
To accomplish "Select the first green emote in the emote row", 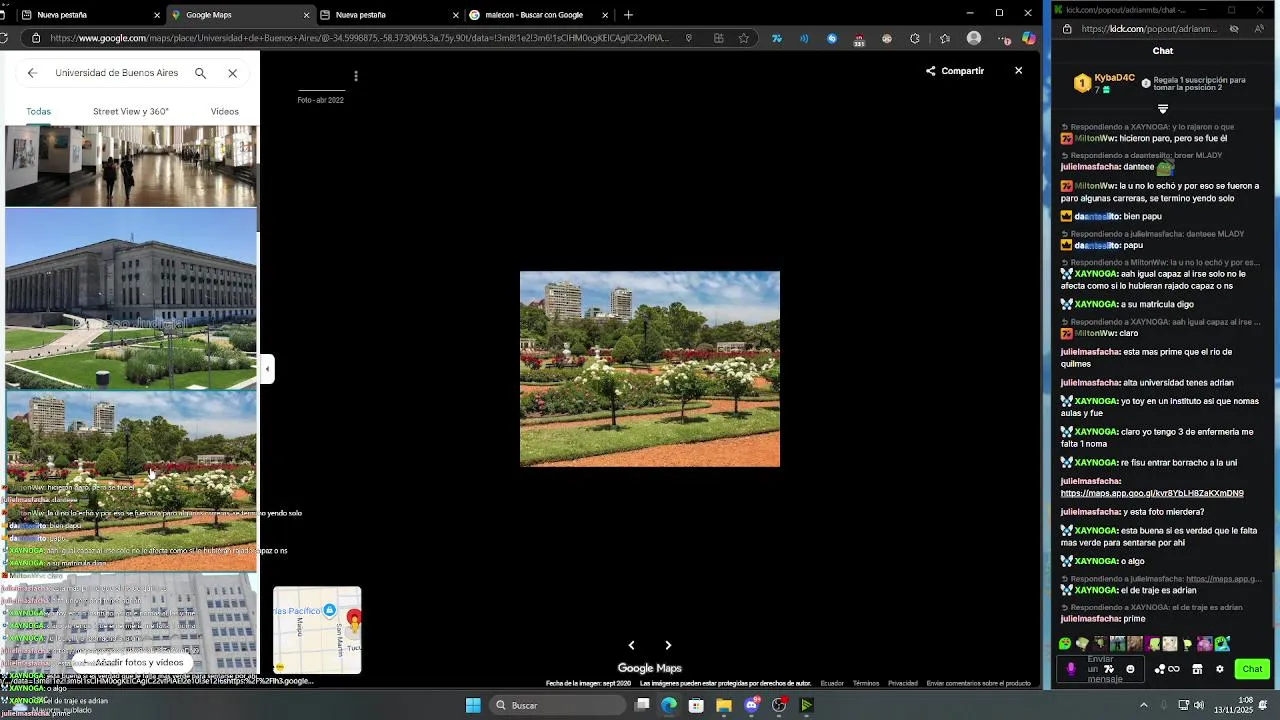I will (x=1065, y=644).
